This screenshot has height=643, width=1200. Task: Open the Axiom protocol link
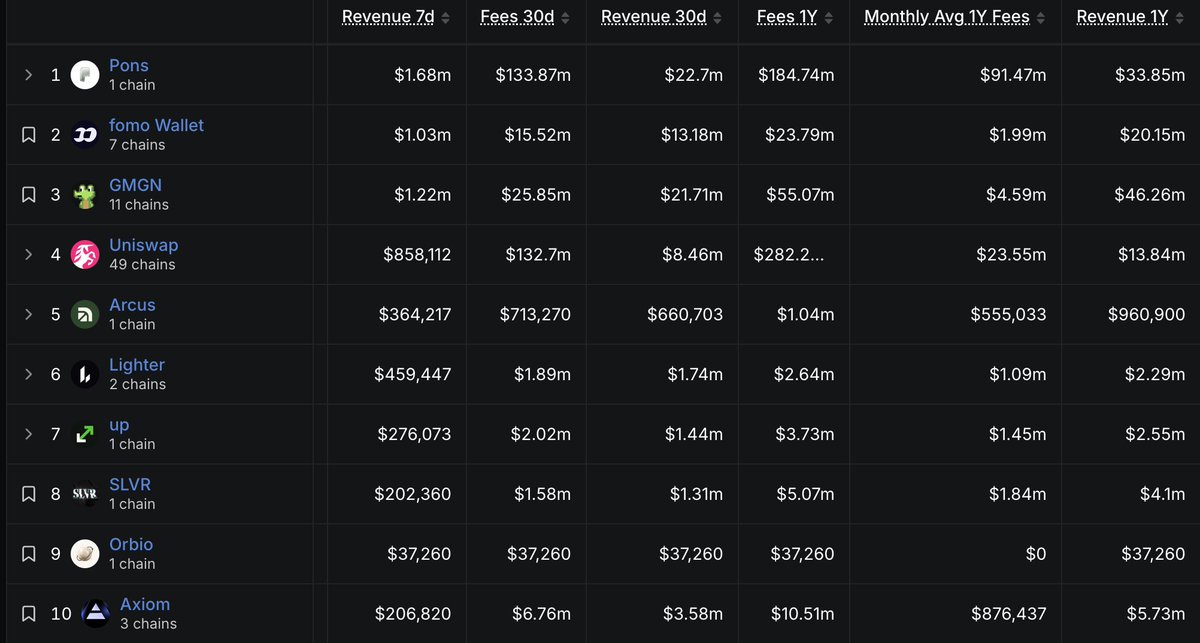(x=145, y=604)
